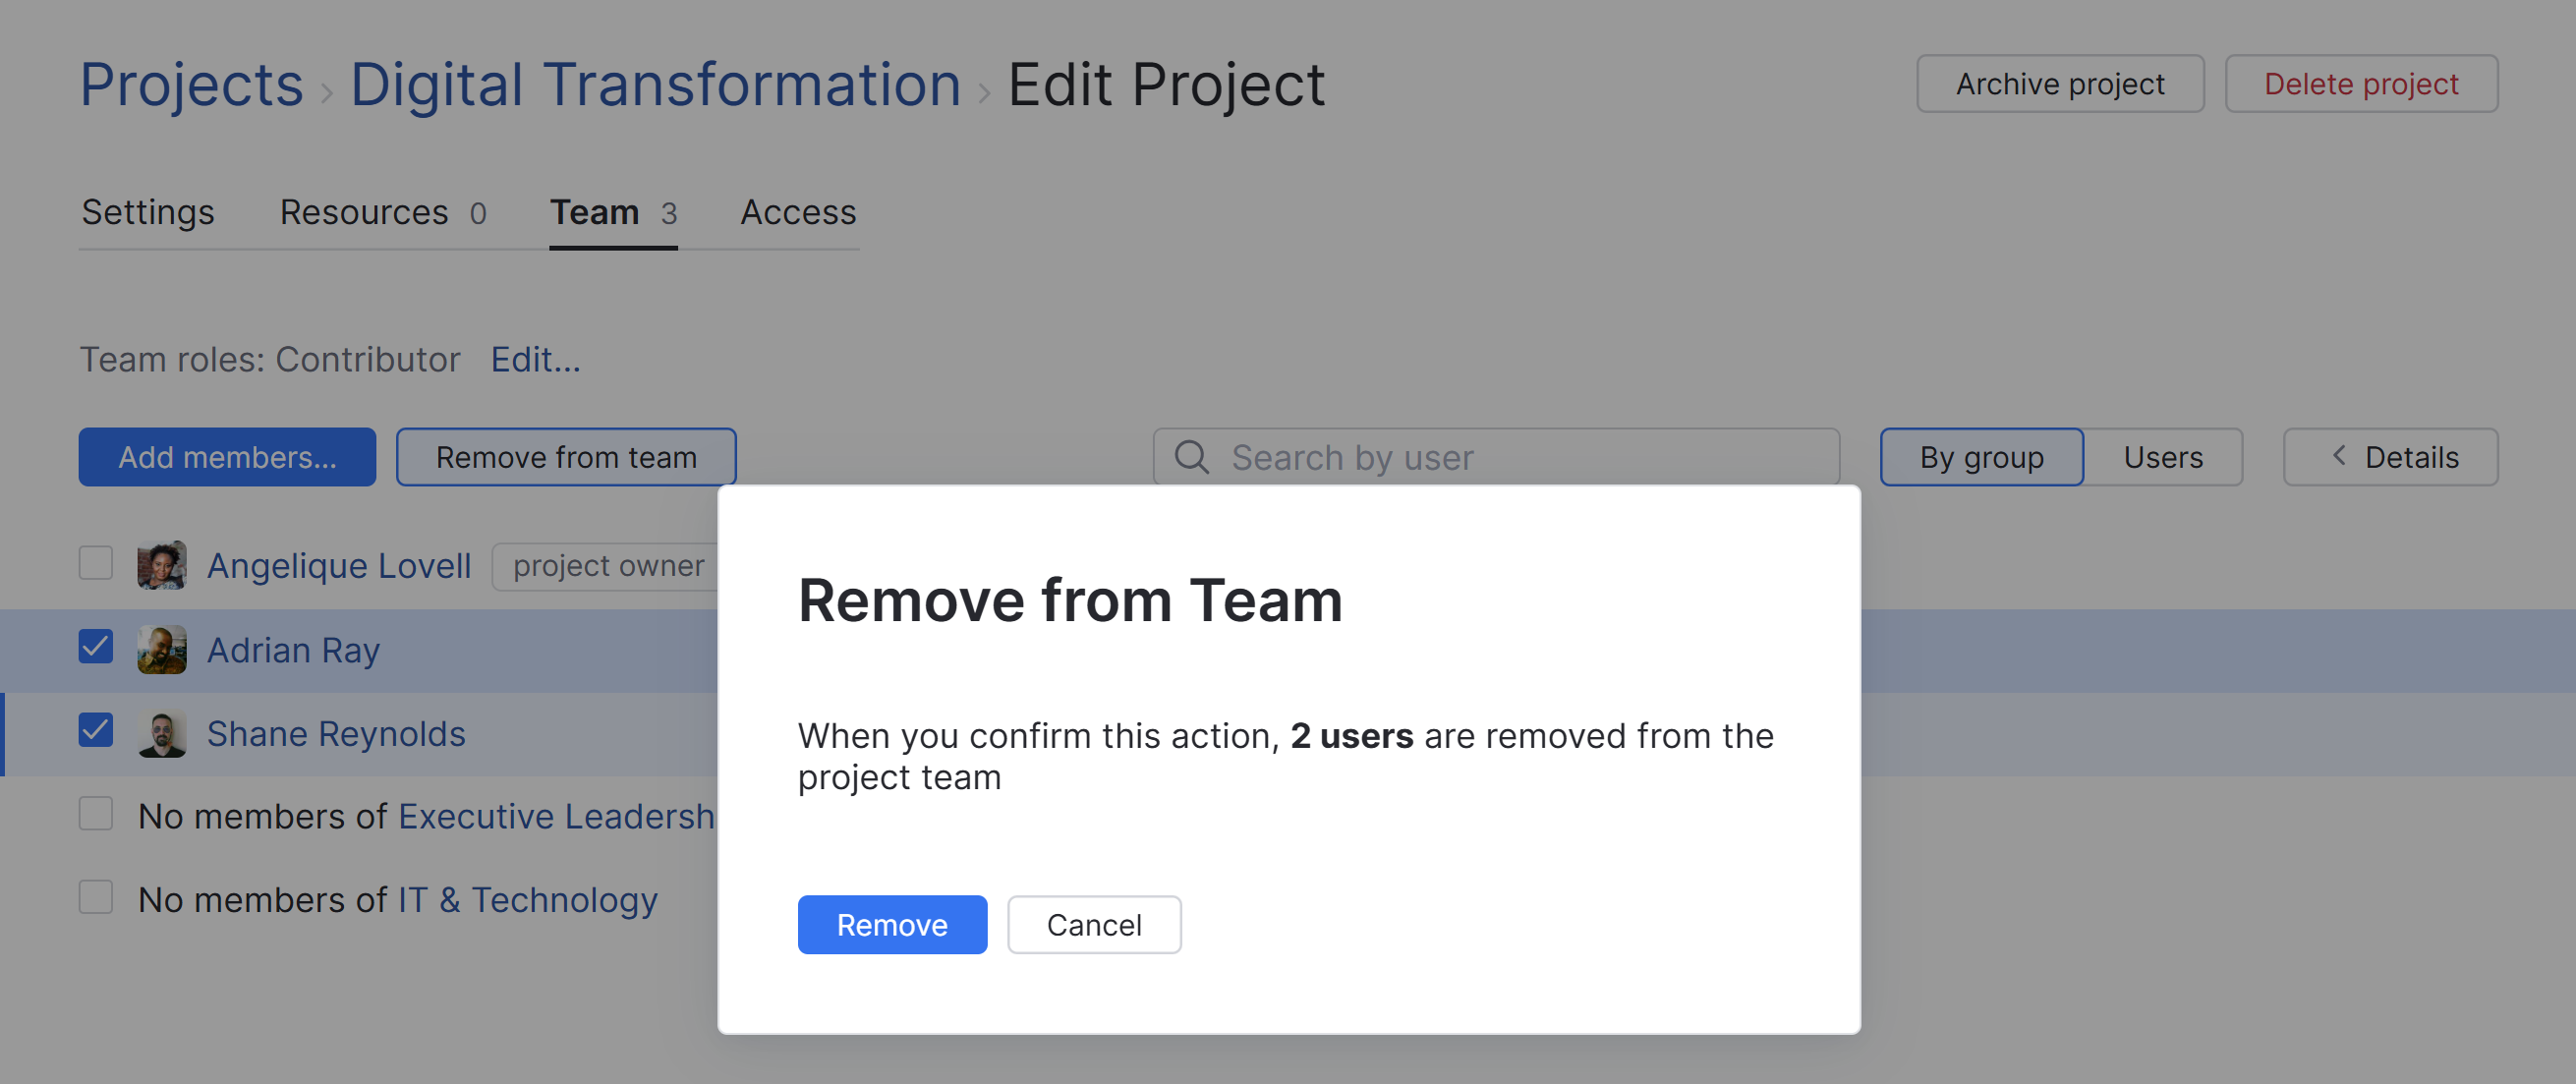Click Shane Reynolds' avatar picture
This screenshot has height=1084, width=2576.
161,733
